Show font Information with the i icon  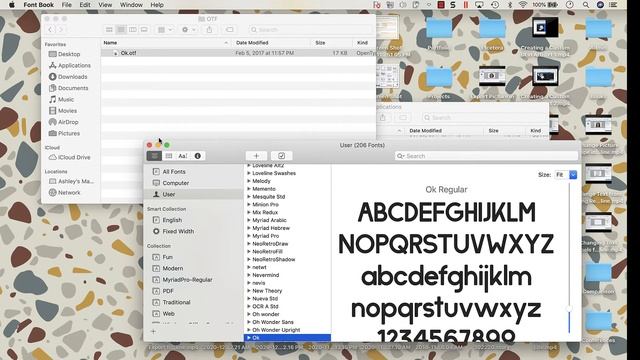click(198, 156)
